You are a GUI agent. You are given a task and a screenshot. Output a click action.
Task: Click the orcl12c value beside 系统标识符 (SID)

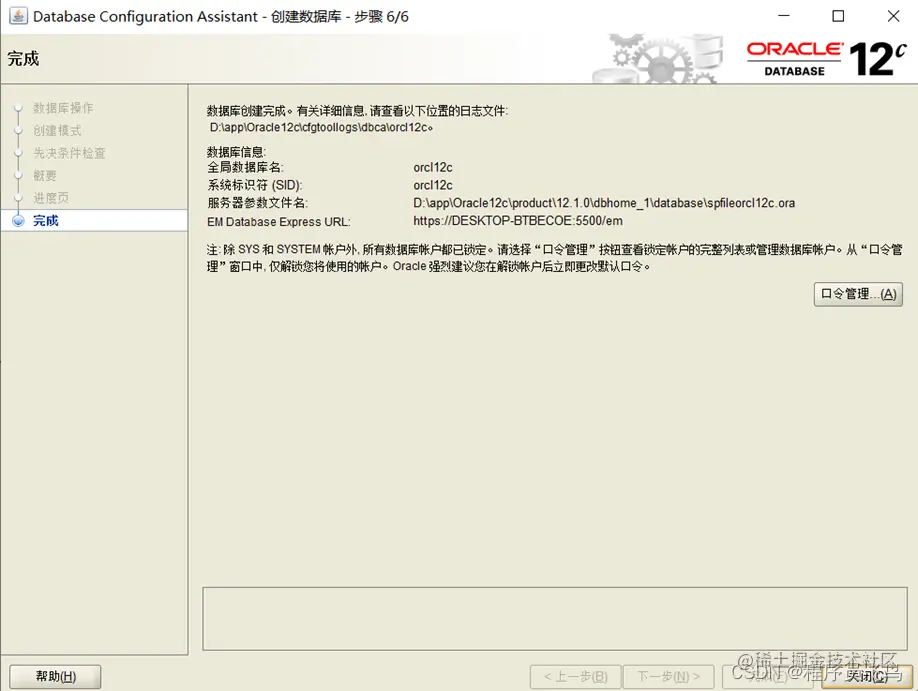click(x=433, y=185)
